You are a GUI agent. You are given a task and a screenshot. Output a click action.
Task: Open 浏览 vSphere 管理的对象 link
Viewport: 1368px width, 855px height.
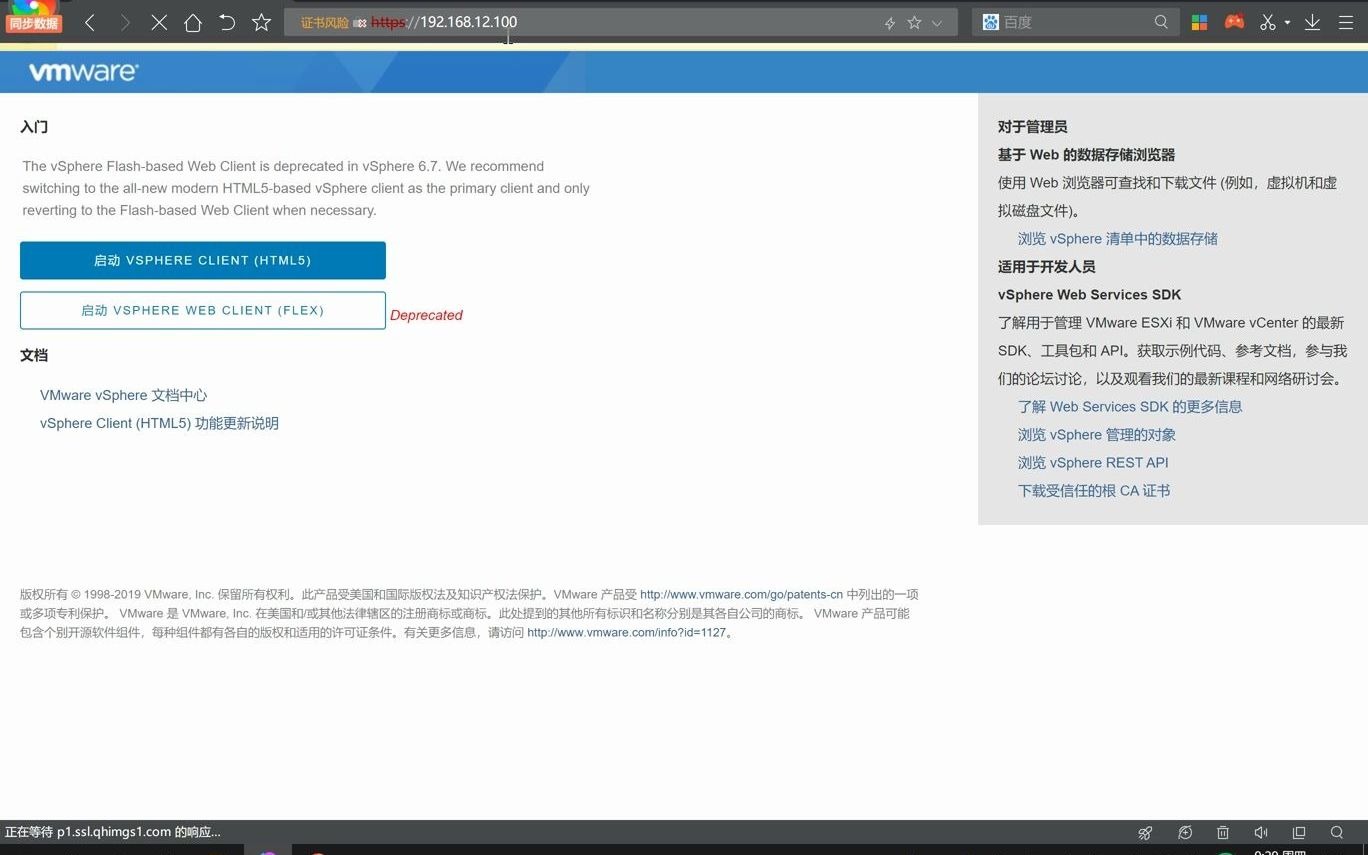click(x=1097, y=435)
